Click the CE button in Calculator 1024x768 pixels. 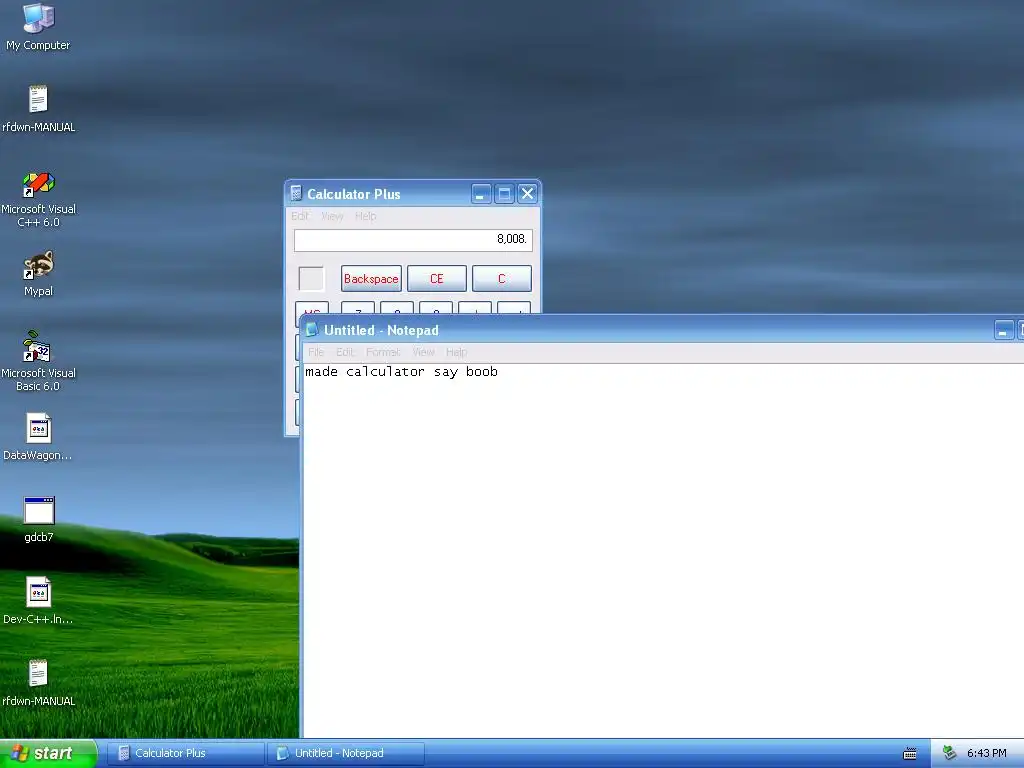click(x=436, y=279)
